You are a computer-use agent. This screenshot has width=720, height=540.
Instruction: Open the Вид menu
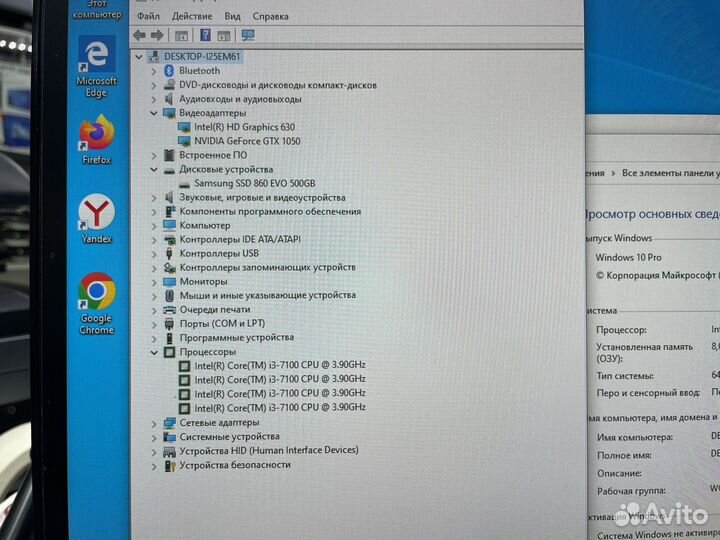pos(232,16)
